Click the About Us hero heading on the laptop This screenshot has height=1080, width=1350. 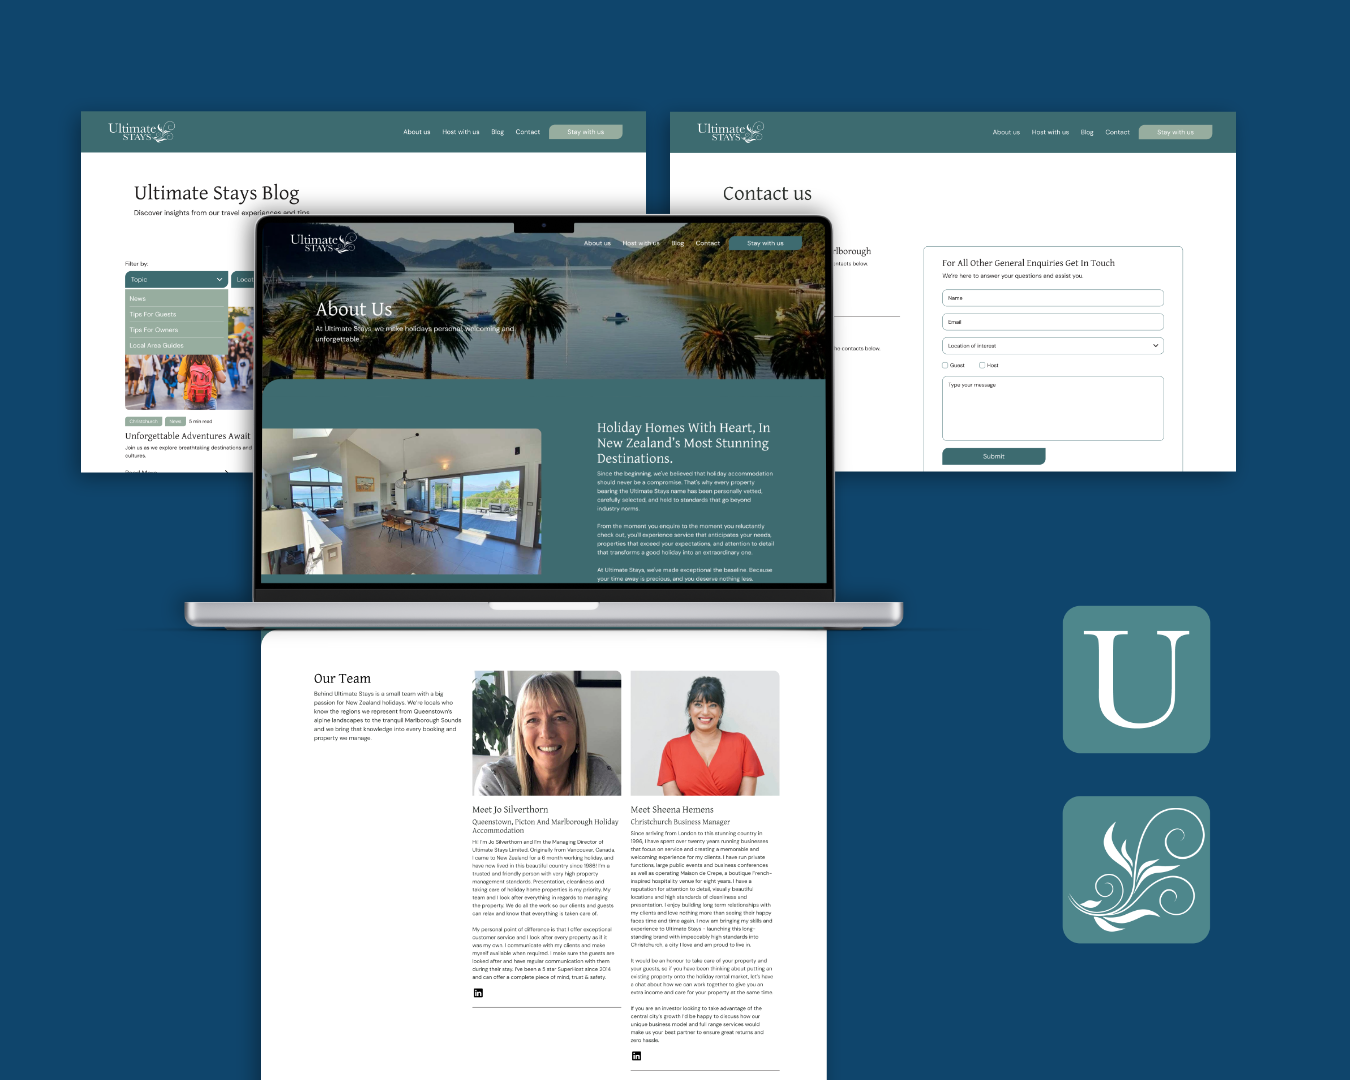(354, 309)
